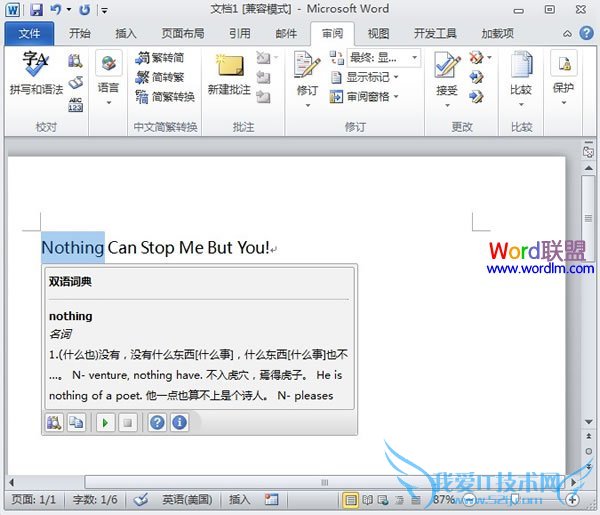Toggle Insert mode in the status bar
Screen dimensions: 600x515
pos(240,499)
